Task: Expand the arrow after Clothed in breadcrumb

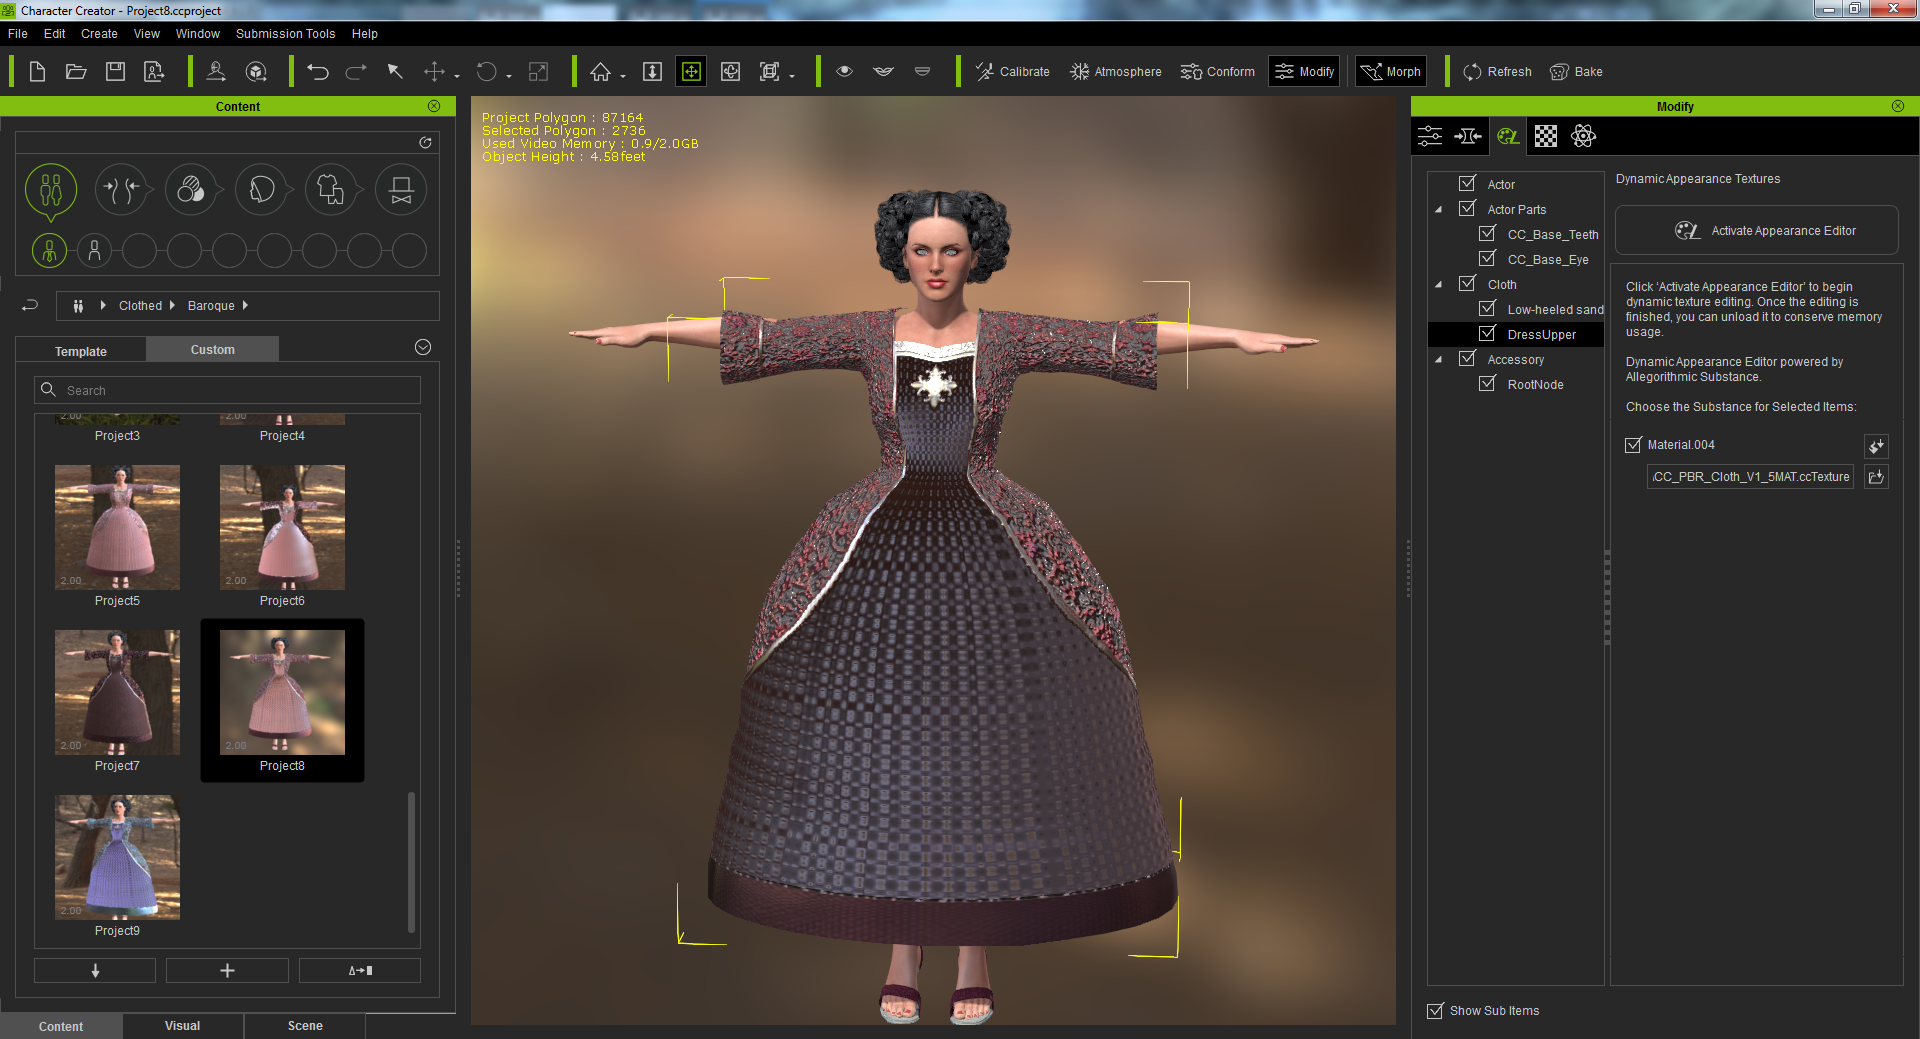Action: 172,305
